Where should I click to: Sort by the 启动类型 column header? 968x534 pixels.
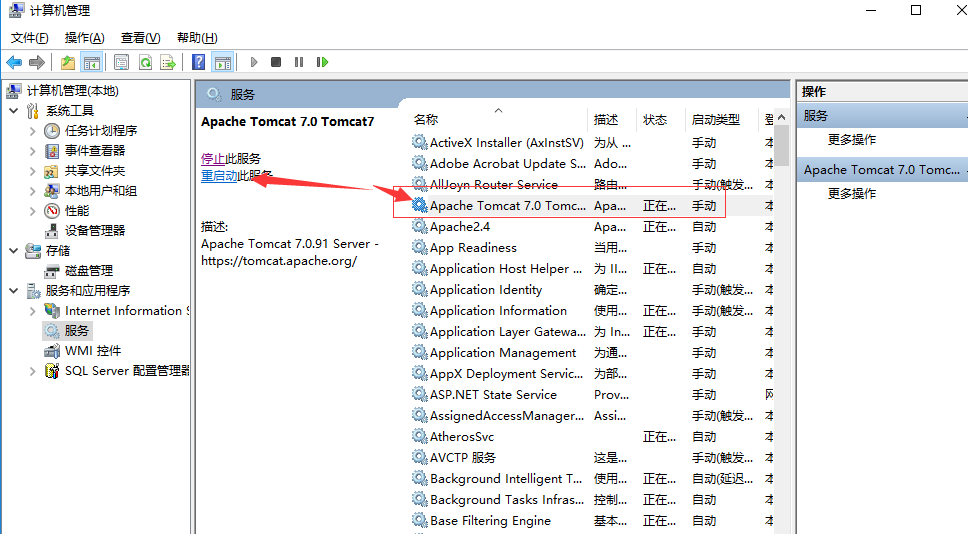(x=721, y=120)
